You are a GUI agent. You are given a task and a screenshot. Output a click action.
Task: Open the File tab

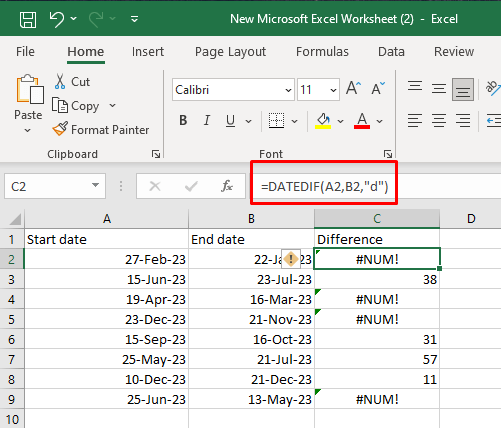tap(25, 52)
